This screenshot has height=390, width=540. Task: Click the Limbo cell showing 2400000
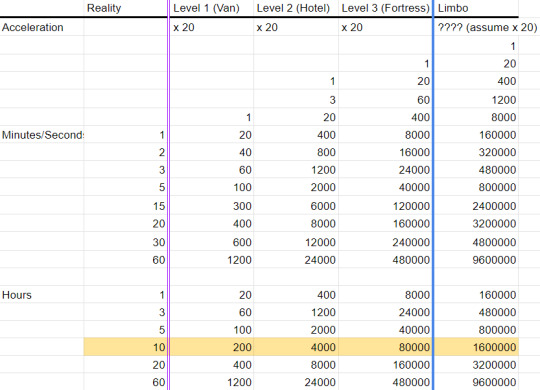coord(476,206)
